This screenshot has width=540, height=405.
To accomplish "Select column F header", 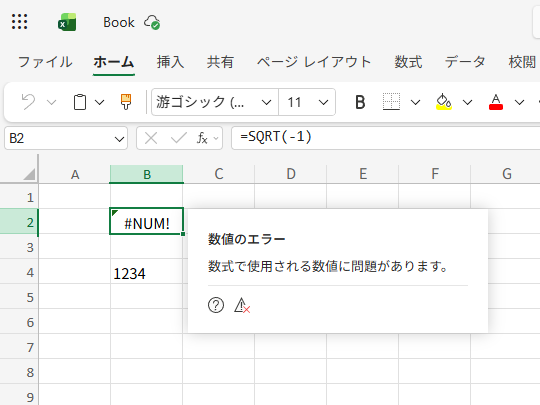I will pos(435,174).
